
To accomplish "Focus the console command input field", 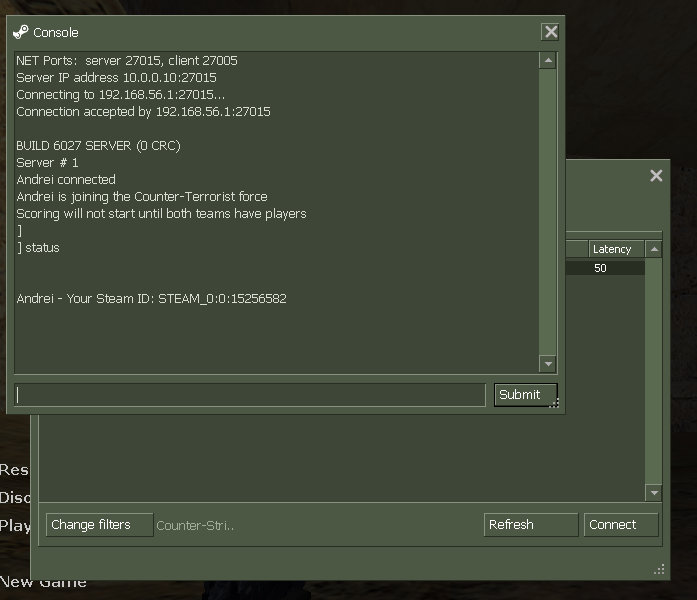I will pos(250,395).
